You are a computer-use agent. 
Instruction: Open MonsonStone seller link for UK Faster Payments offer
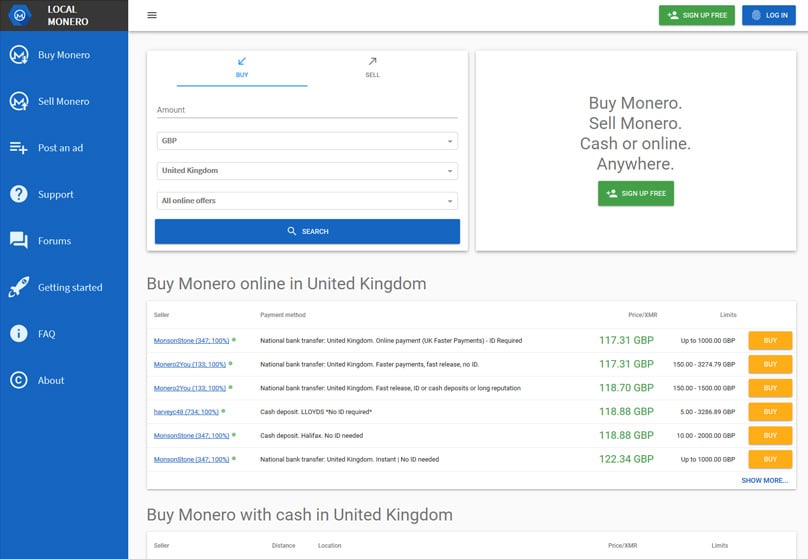pos(191,341)
